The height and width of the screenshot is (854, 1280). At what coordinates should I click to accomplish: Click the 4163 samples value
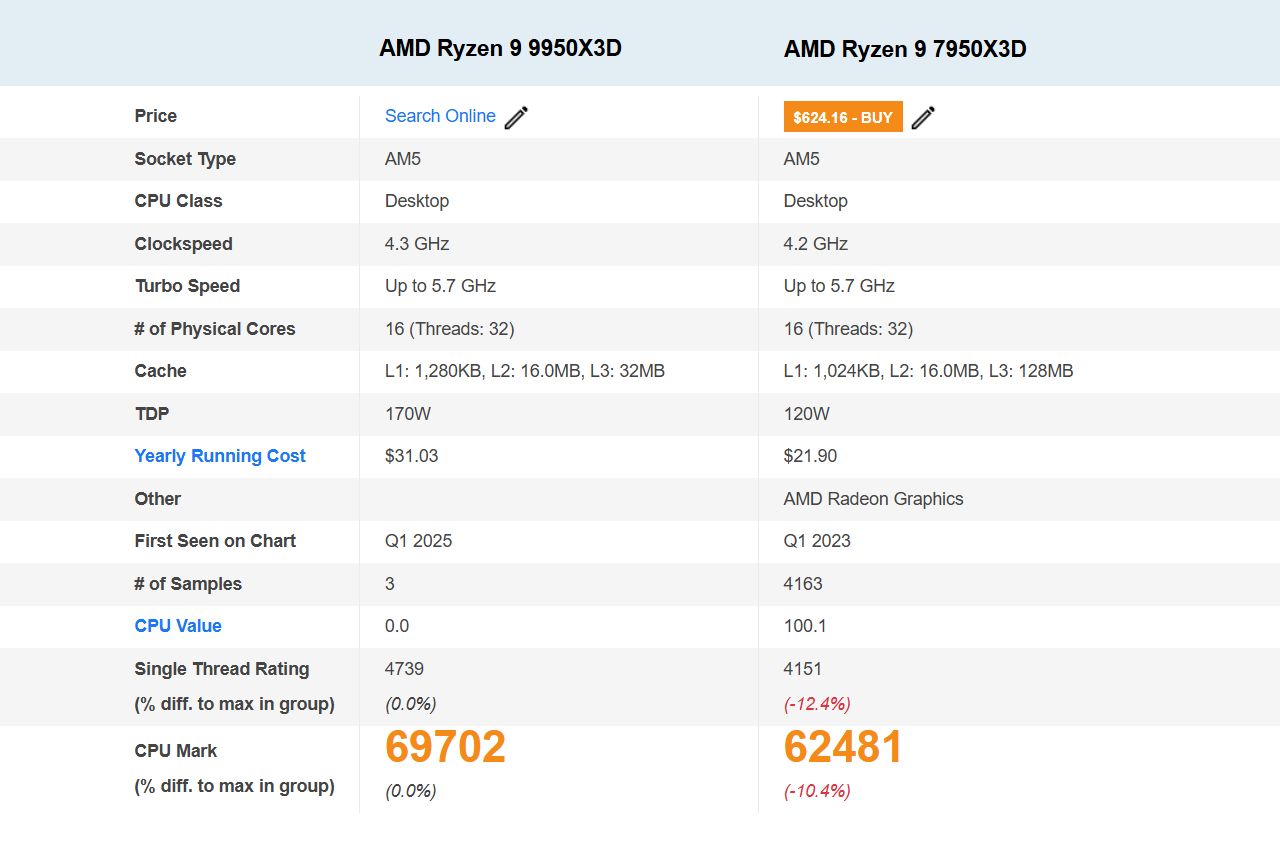pos(803,584)
